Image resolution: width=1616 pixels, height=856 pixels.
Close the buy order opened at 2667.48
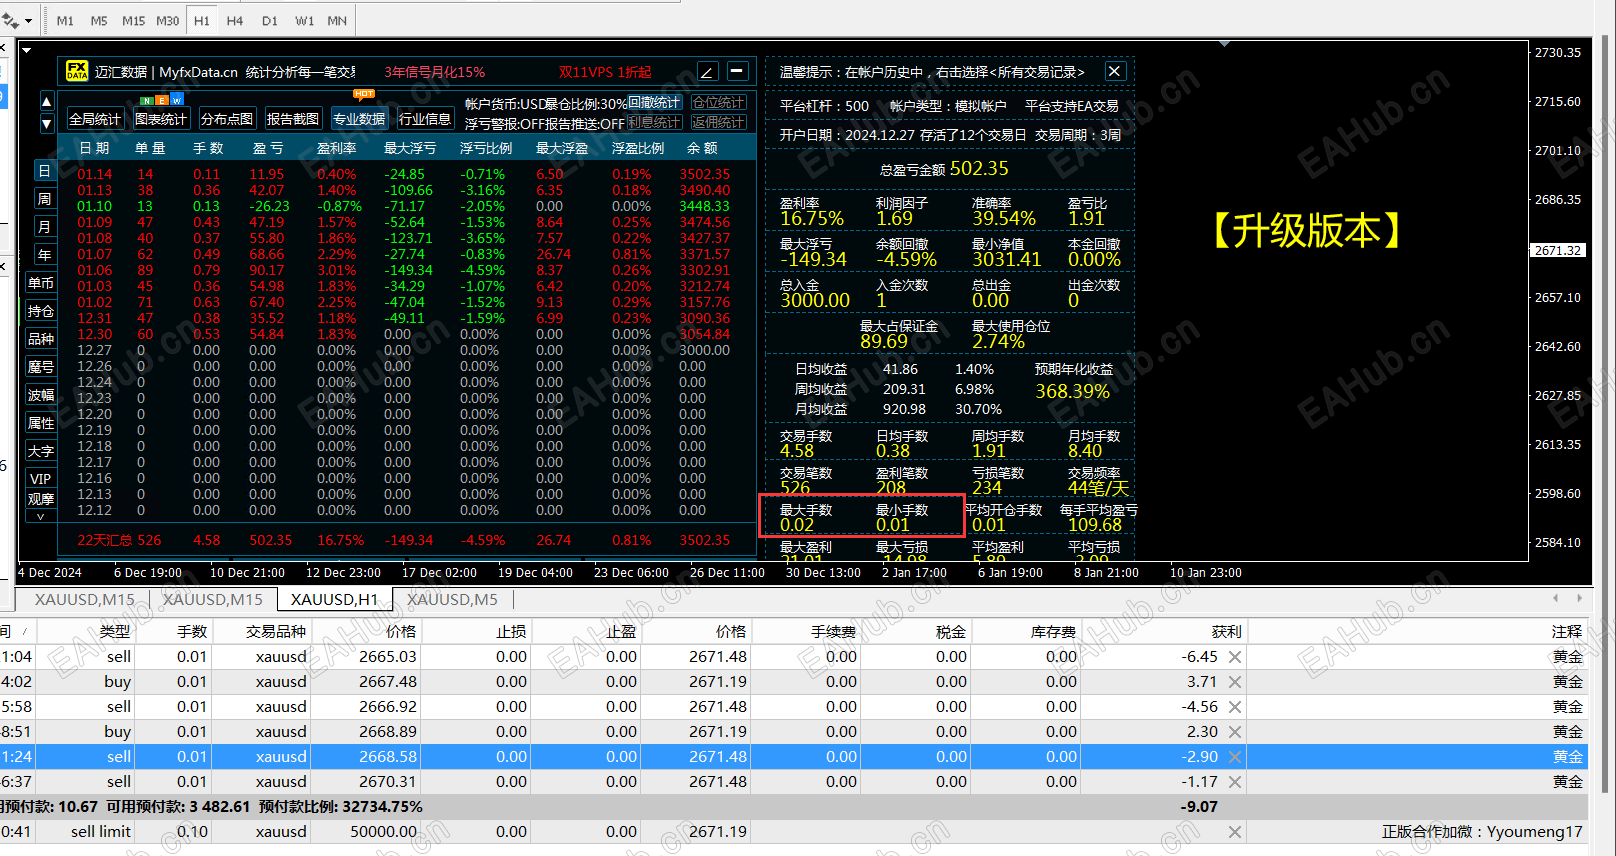tap(1235, 682)
